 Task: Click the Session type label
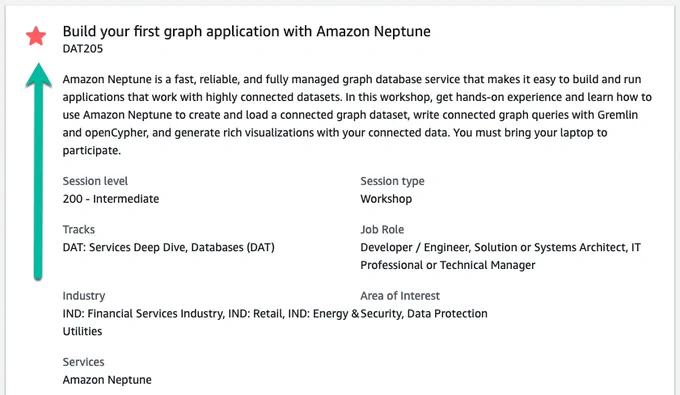click(392, 181)
